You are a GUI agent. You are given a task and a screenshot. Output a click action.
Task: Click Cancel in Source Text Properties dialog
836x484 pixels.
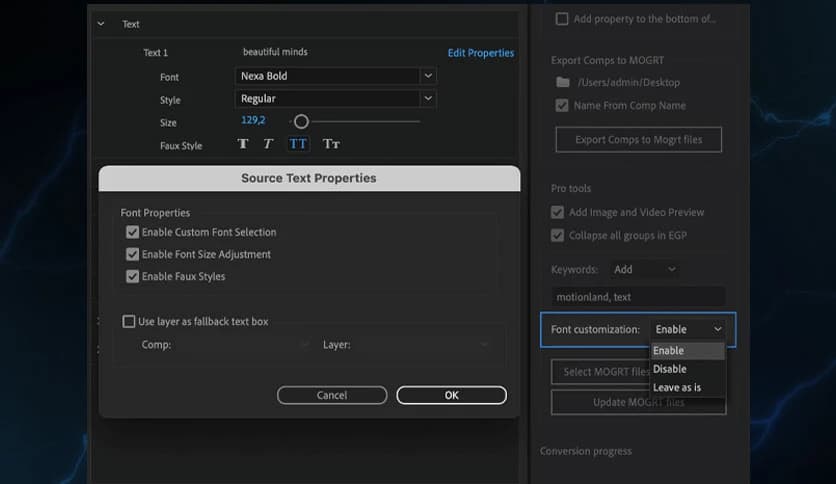click(332, 395)
